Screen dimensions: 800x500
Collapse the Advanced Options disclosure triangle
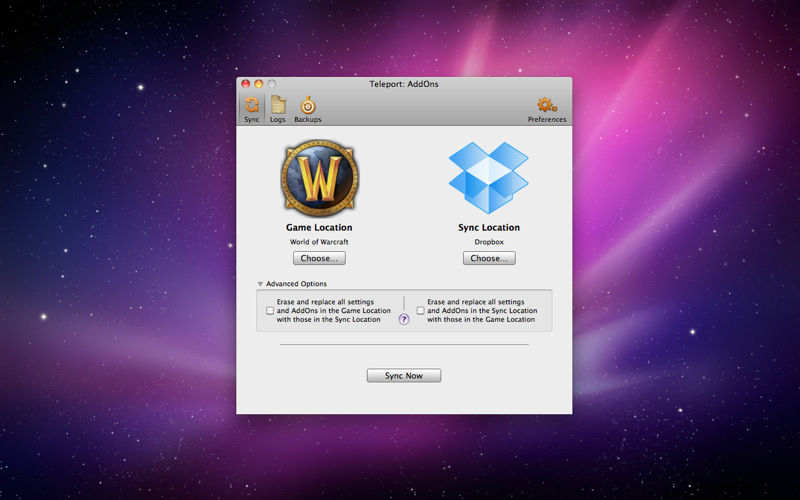click(260, 284)
